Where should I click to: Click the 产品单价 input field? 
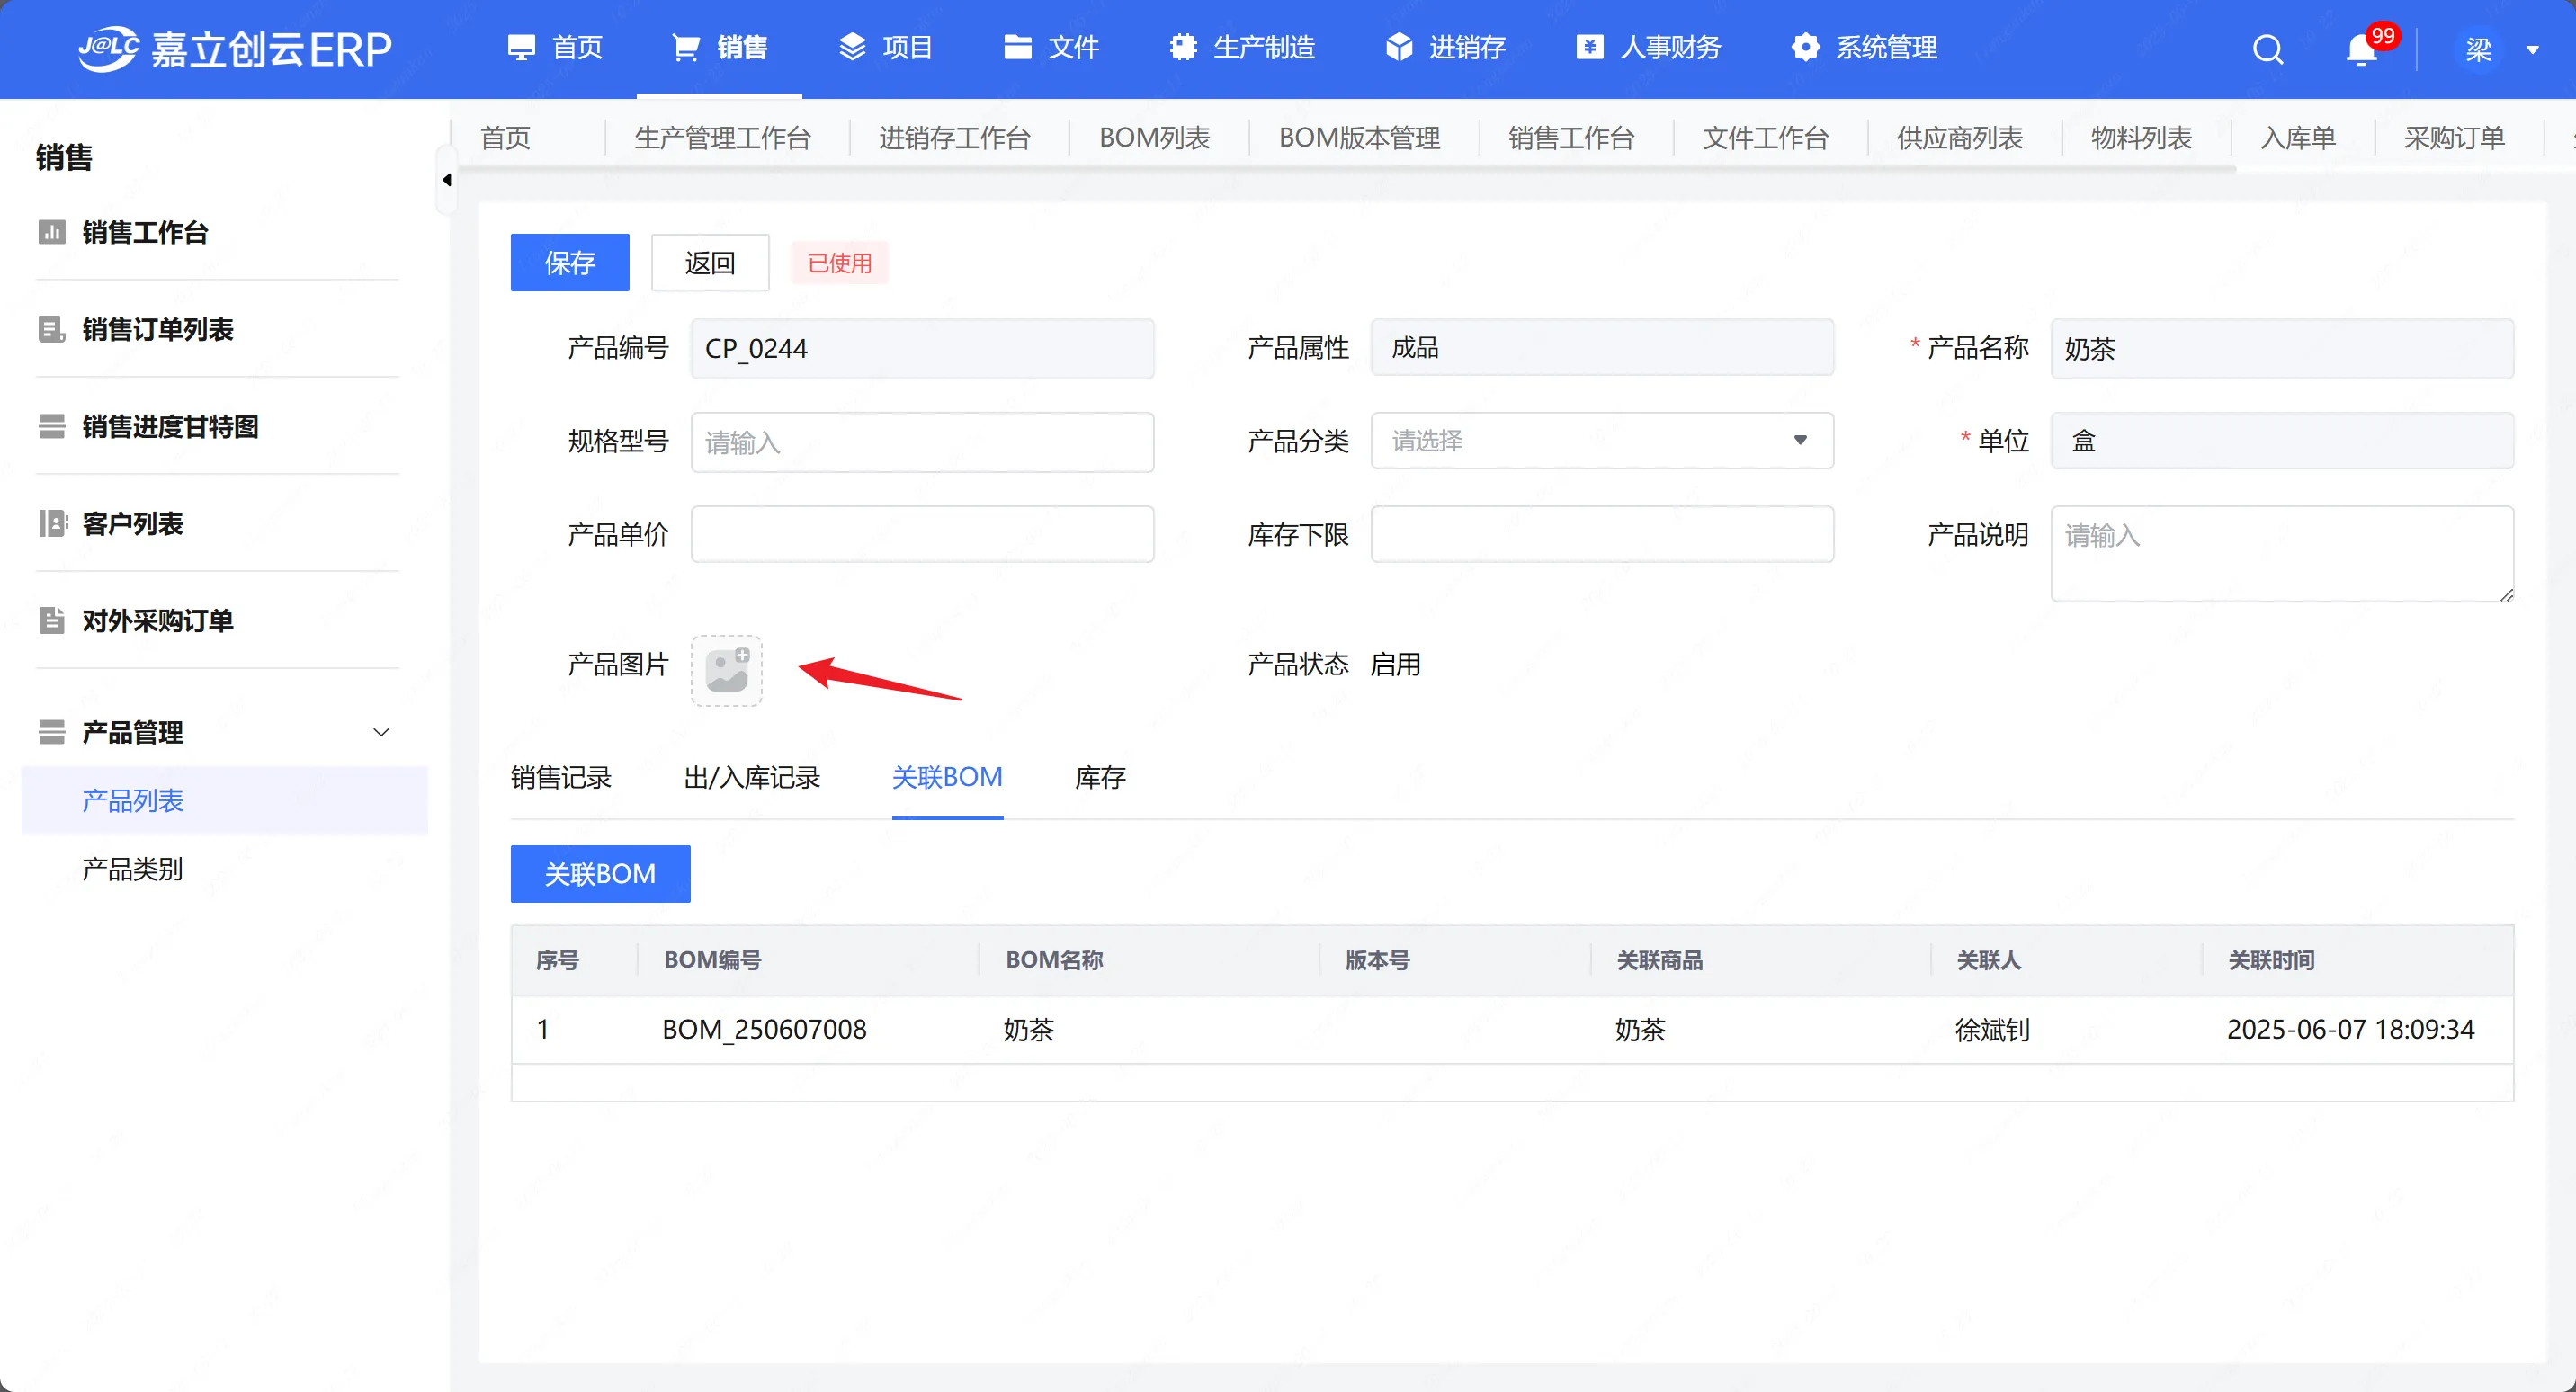coord(921,534)
